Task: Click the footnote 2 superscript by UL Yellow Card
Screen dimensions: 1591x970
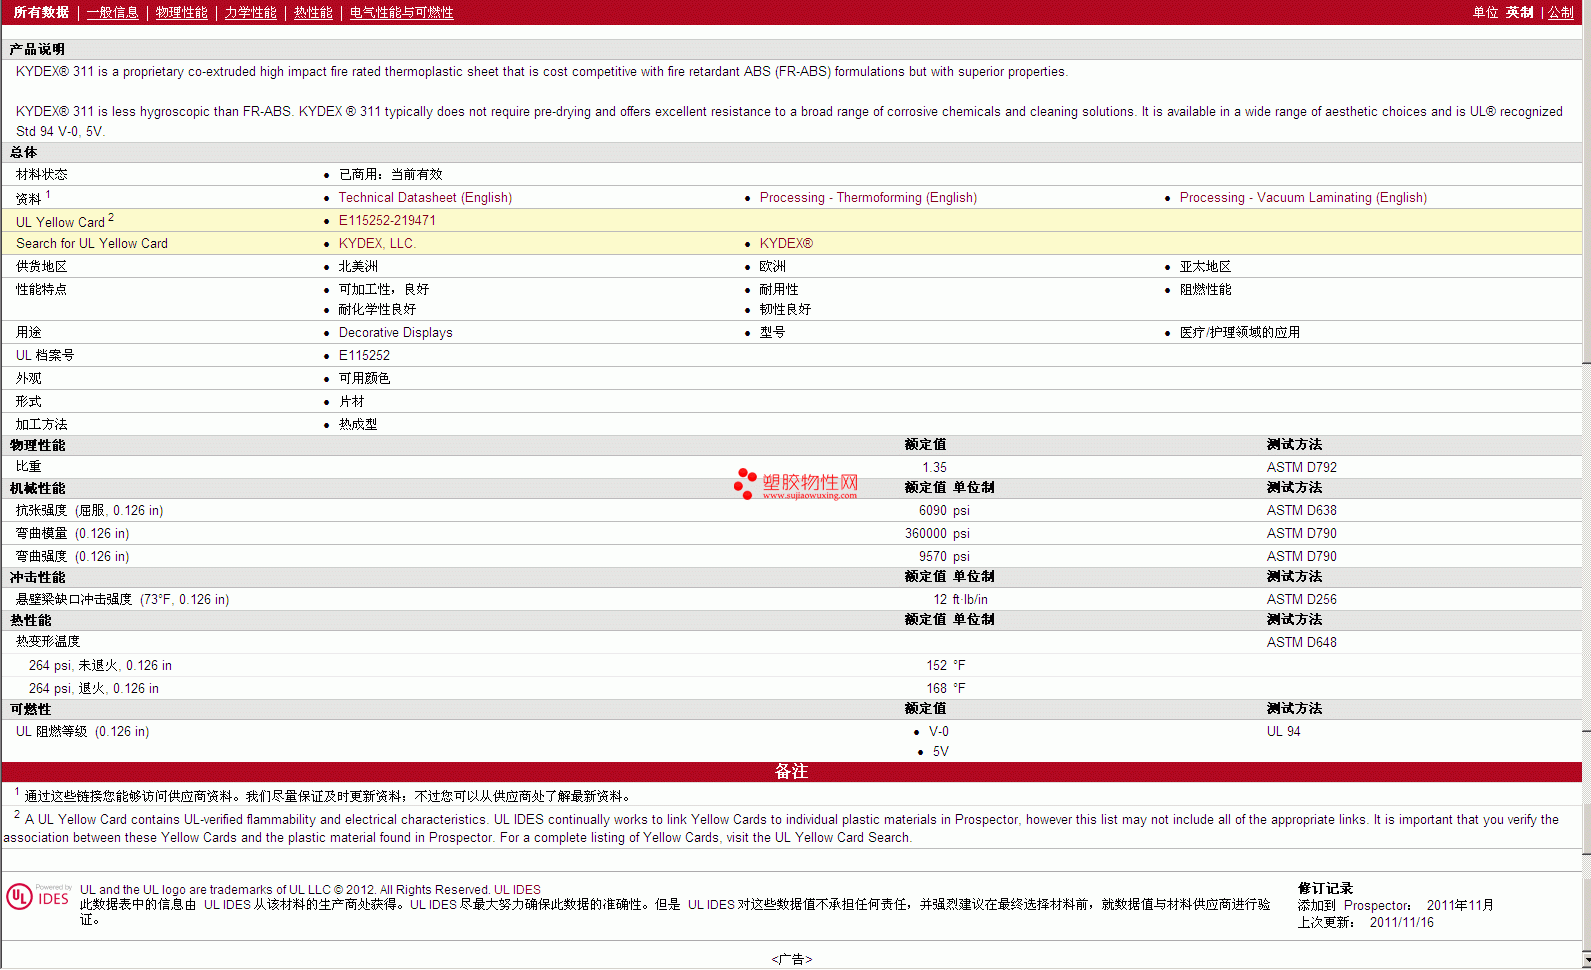Action: point(111,217)
